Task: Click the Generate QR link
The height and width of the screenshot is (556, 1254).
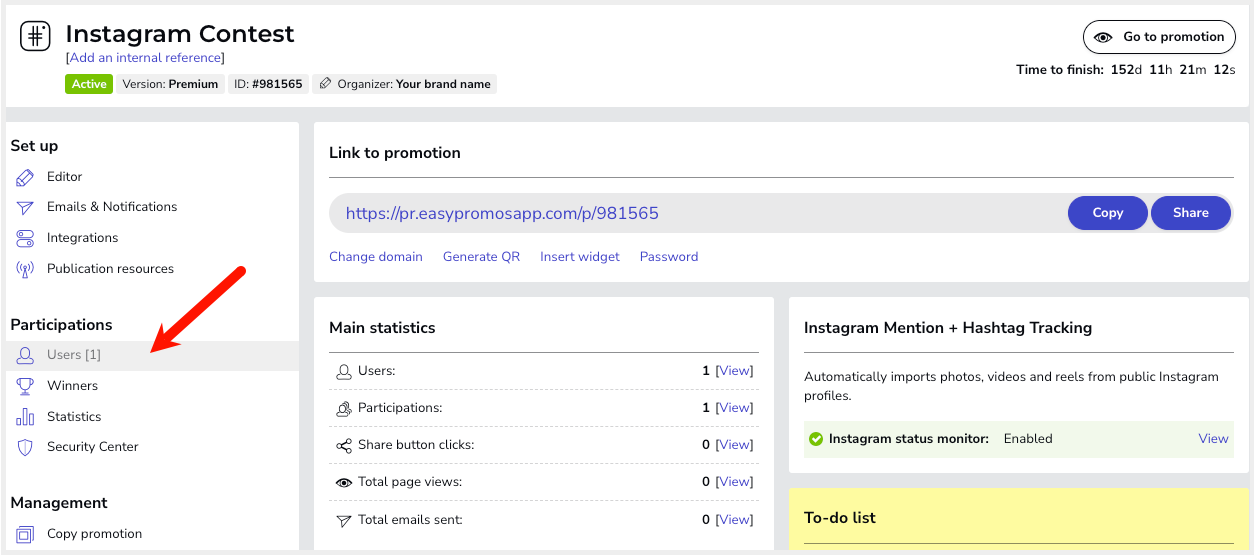Action: pos(482,257)
